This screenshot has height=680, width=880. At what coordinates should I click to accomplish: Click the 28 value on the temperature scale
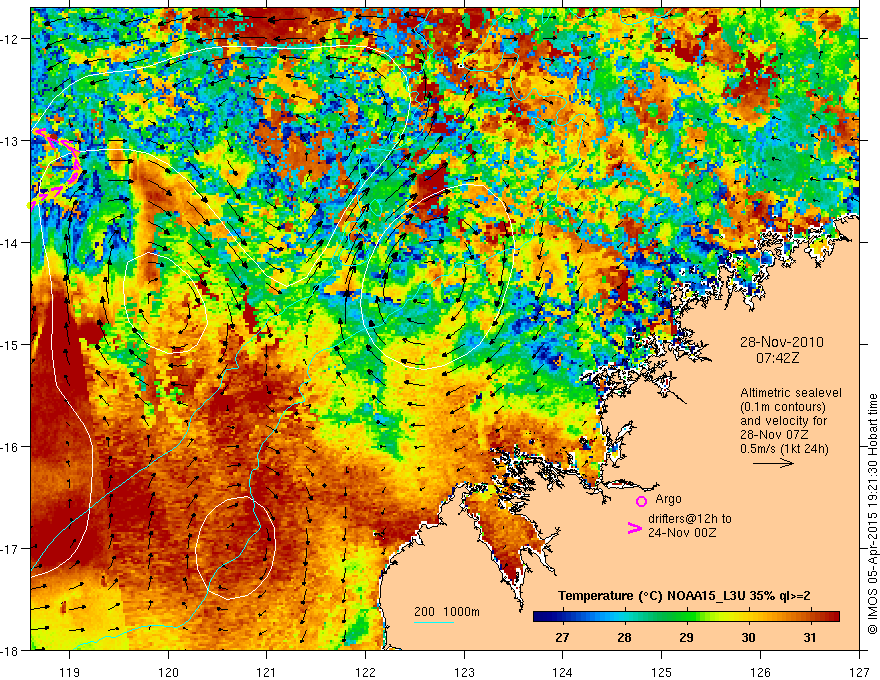point(624,637)
